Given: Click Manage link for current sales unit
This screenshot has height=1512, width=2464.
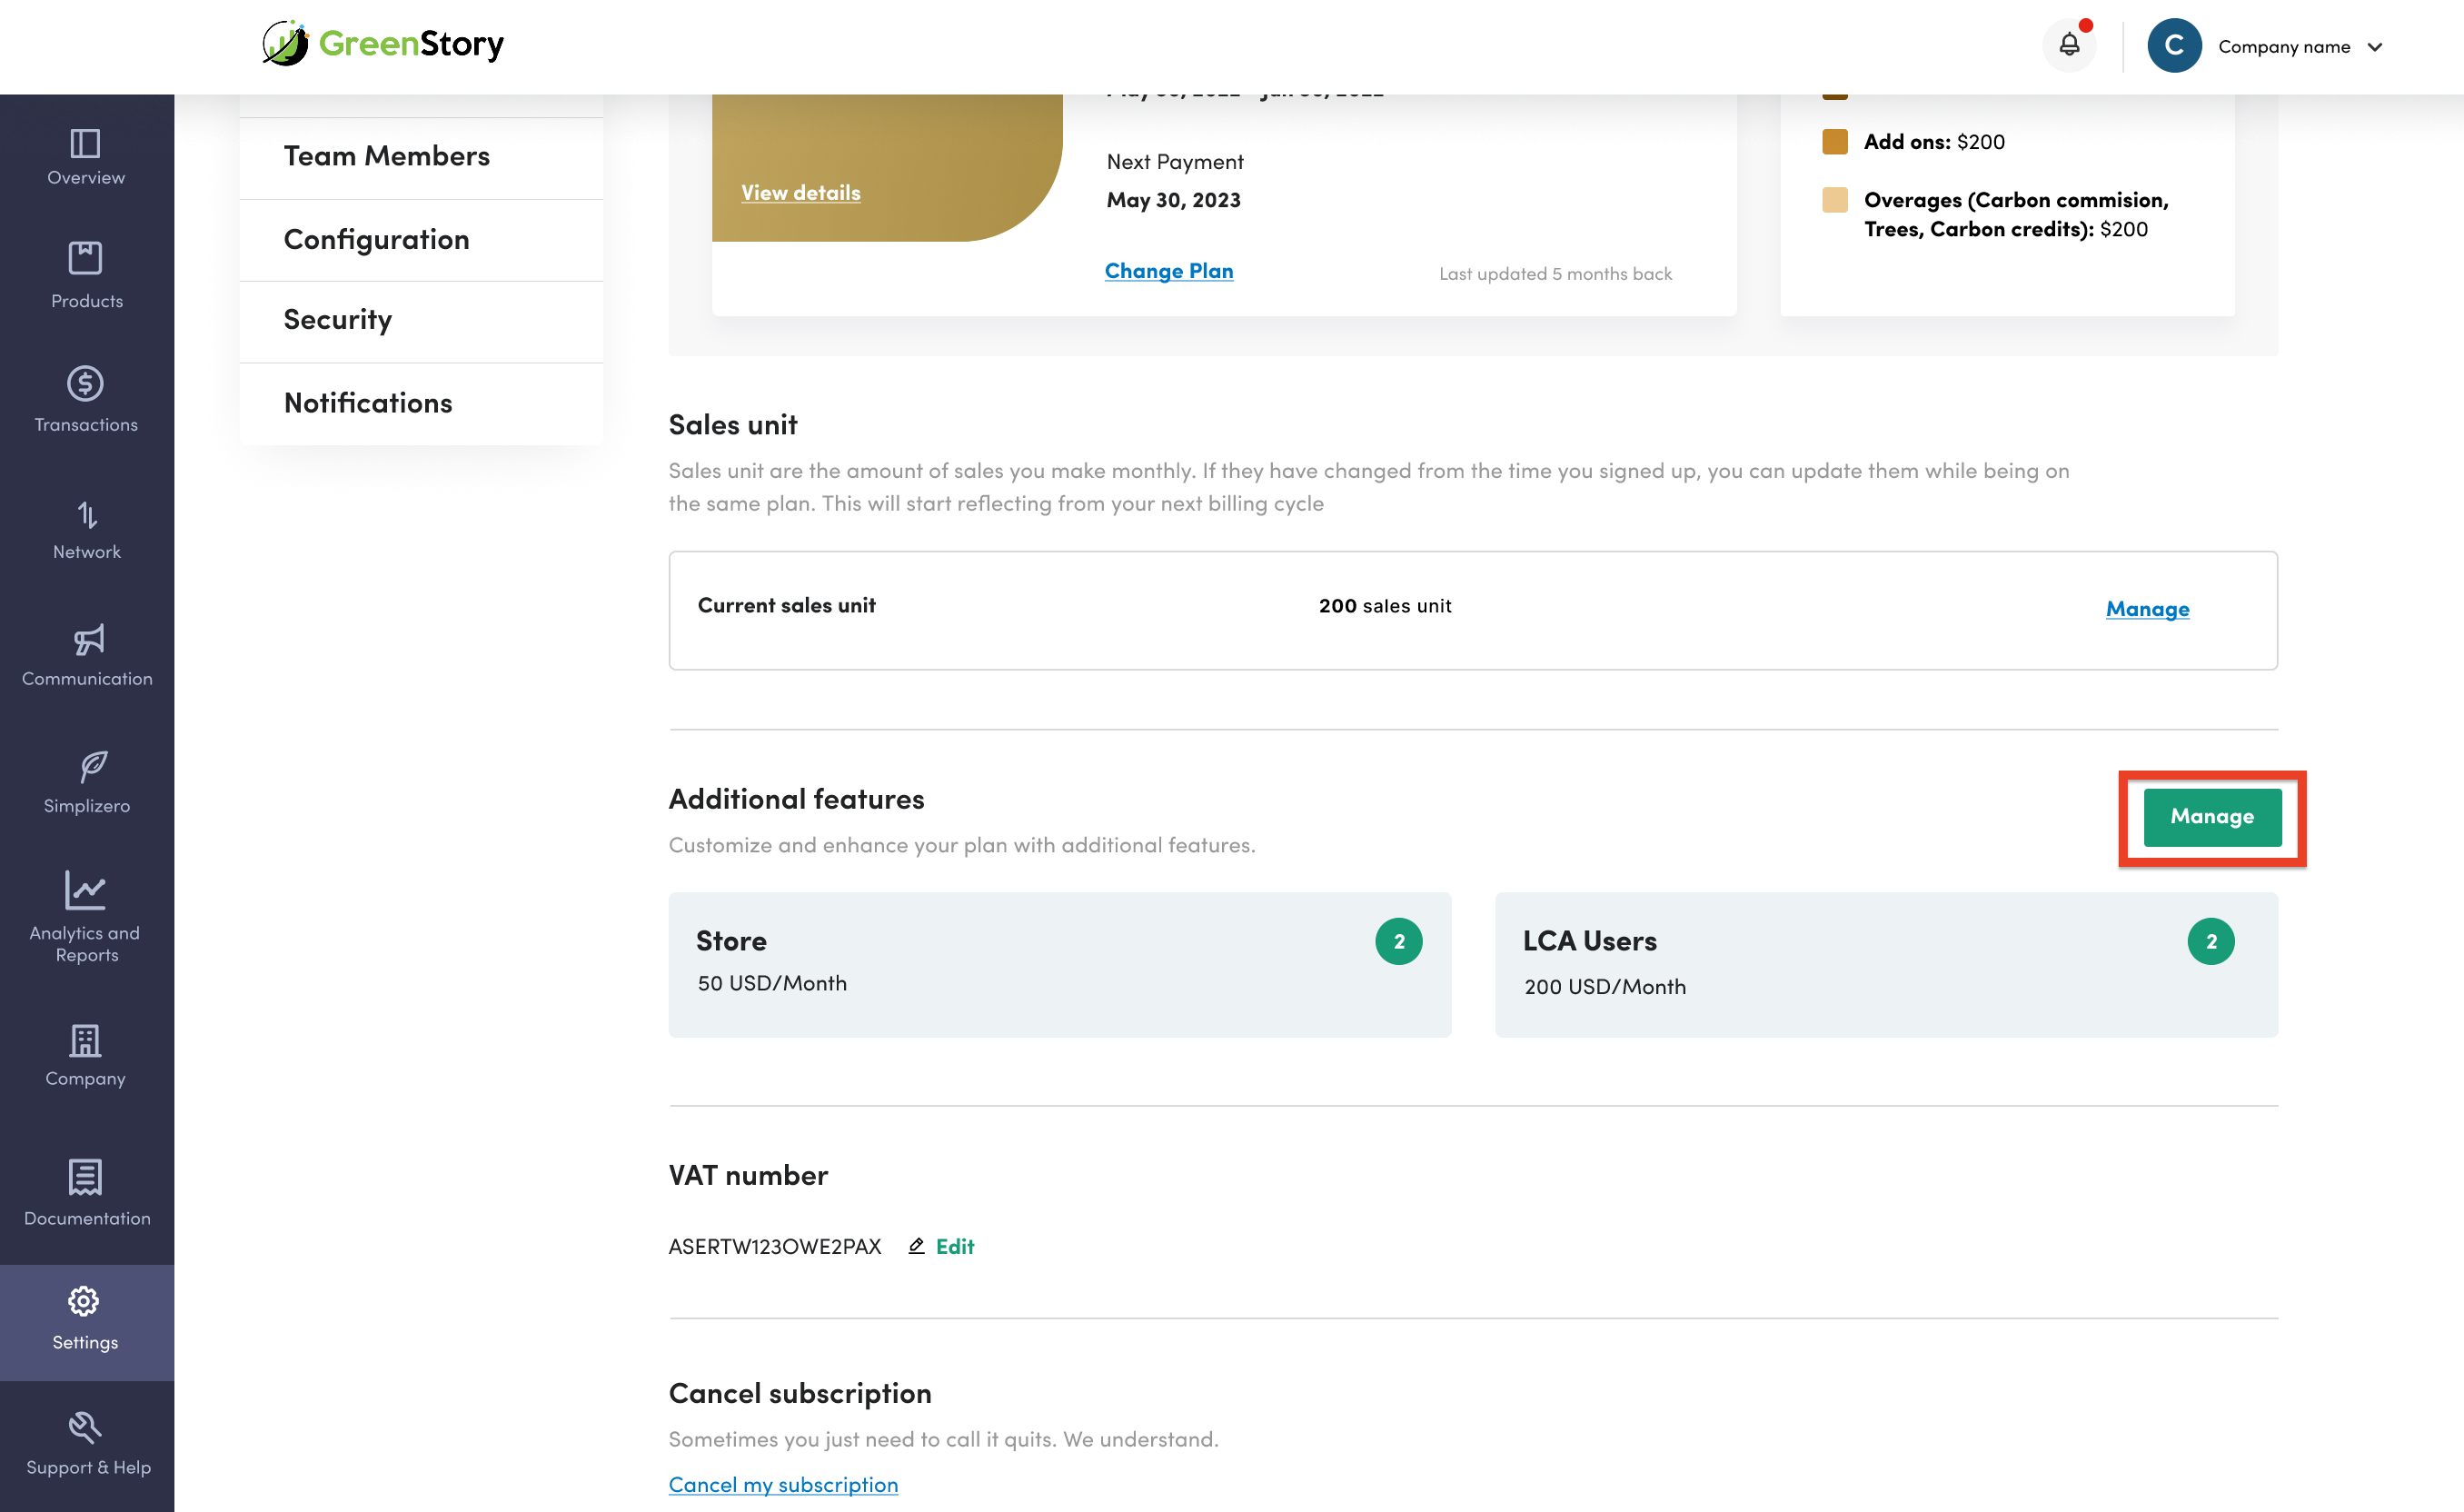Looking at the screenshot, I should pyautogui.click(x=2147, y=609).
